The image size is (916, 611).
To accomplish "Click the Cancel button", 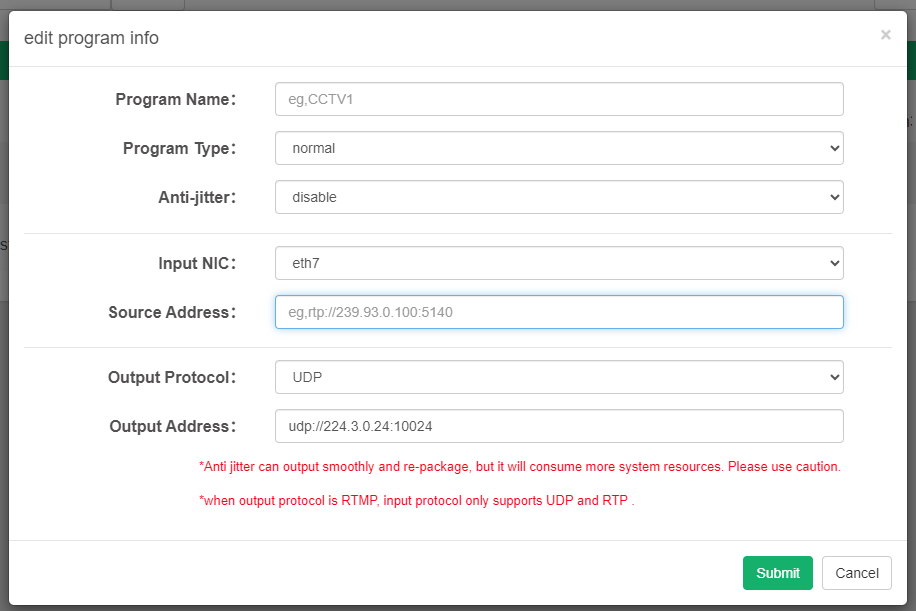I will [x=856, y=573].
